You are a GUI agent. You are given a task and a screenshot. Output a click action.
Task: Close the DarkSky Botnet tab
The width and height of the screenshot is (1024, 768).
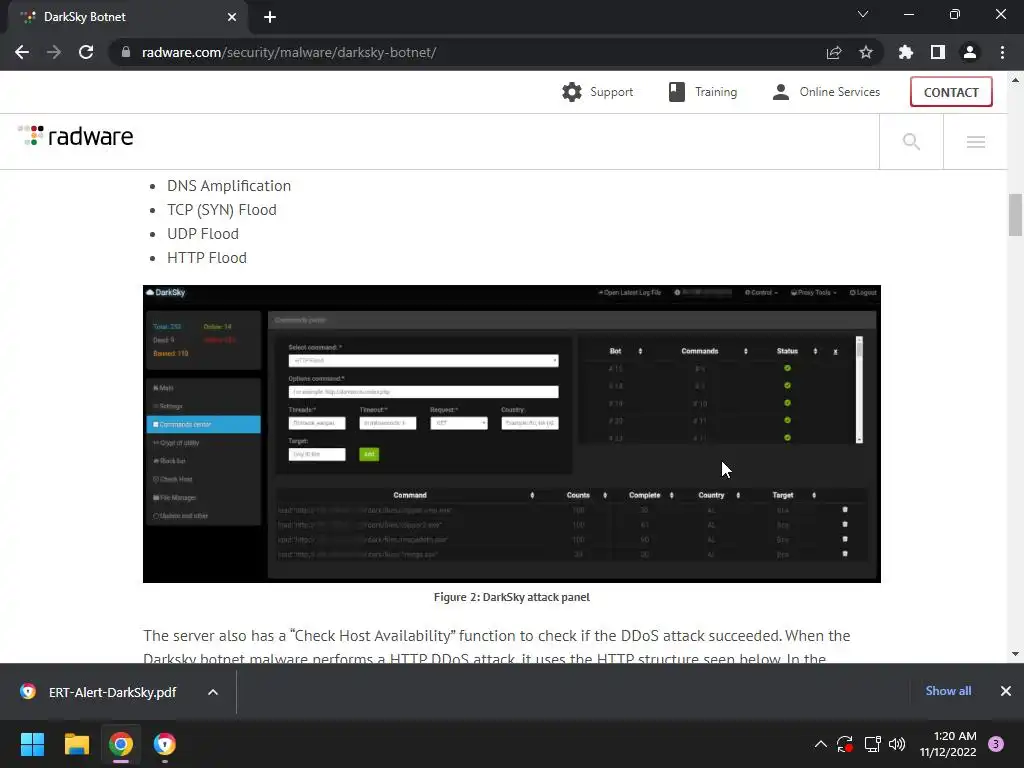point(232,17)
